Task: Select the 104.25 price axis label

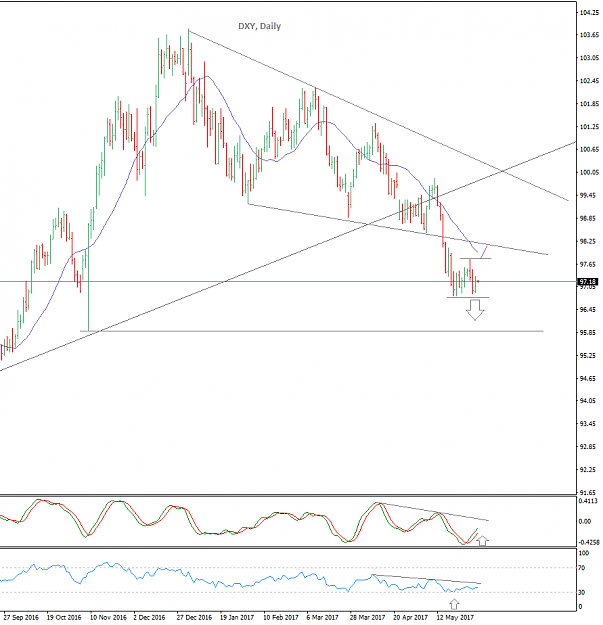Action: 589,13
